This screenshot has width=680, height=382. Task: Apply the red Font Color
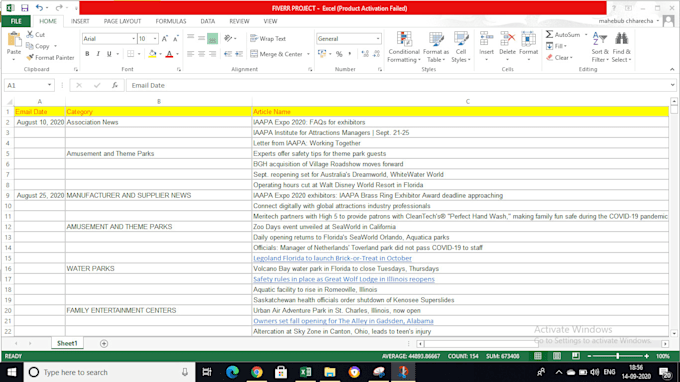point(170,54)
